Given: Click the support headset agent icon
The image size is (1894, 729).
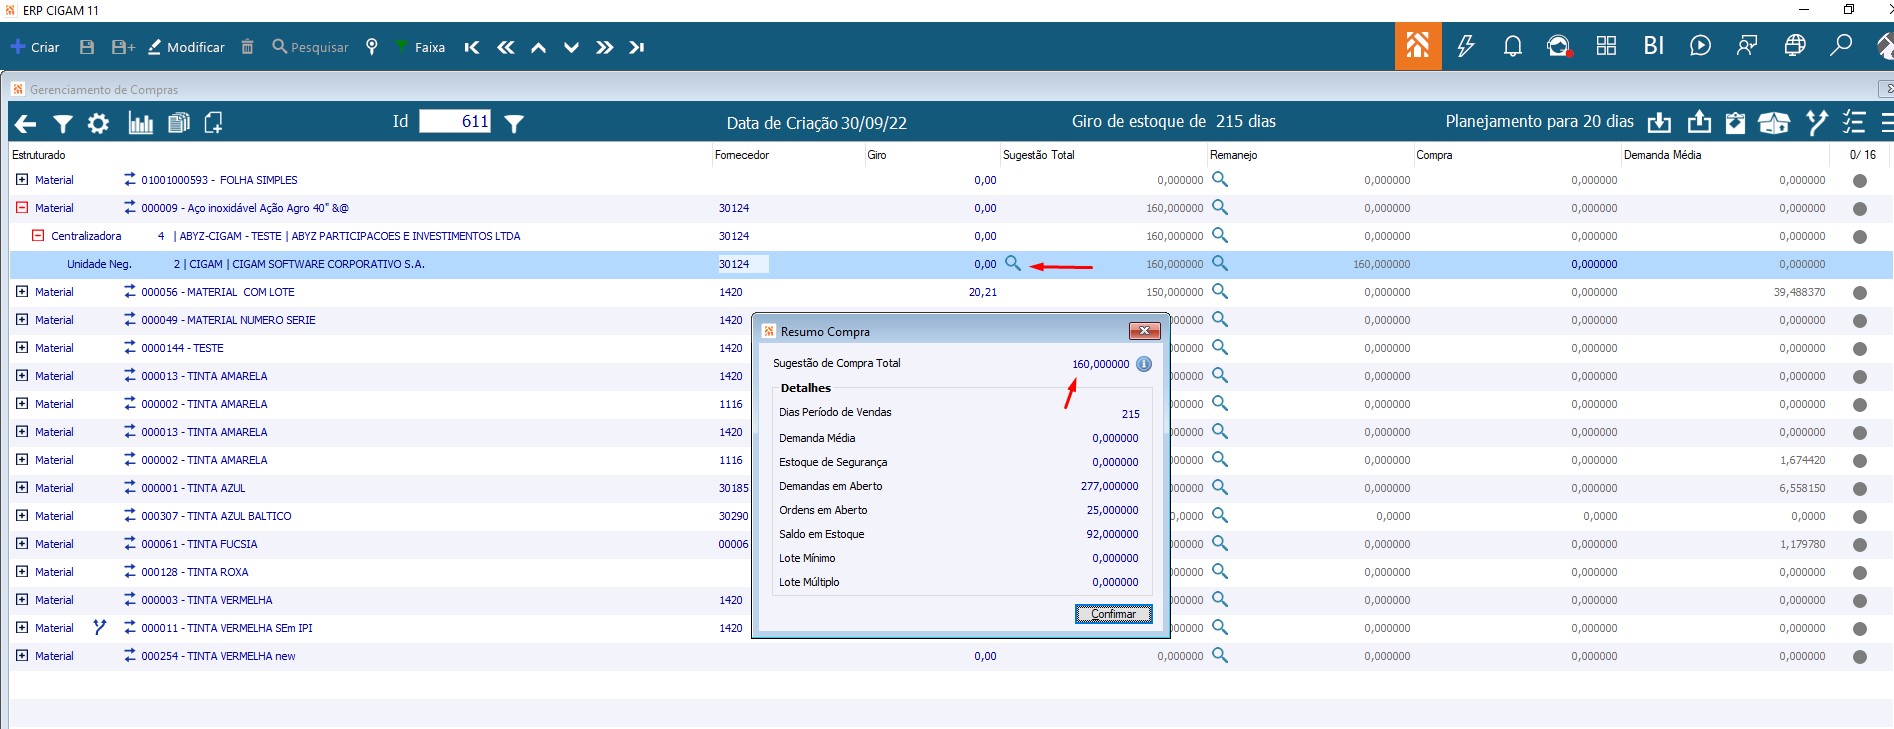Looking at the screenshot, I should tap(1558, 46).
